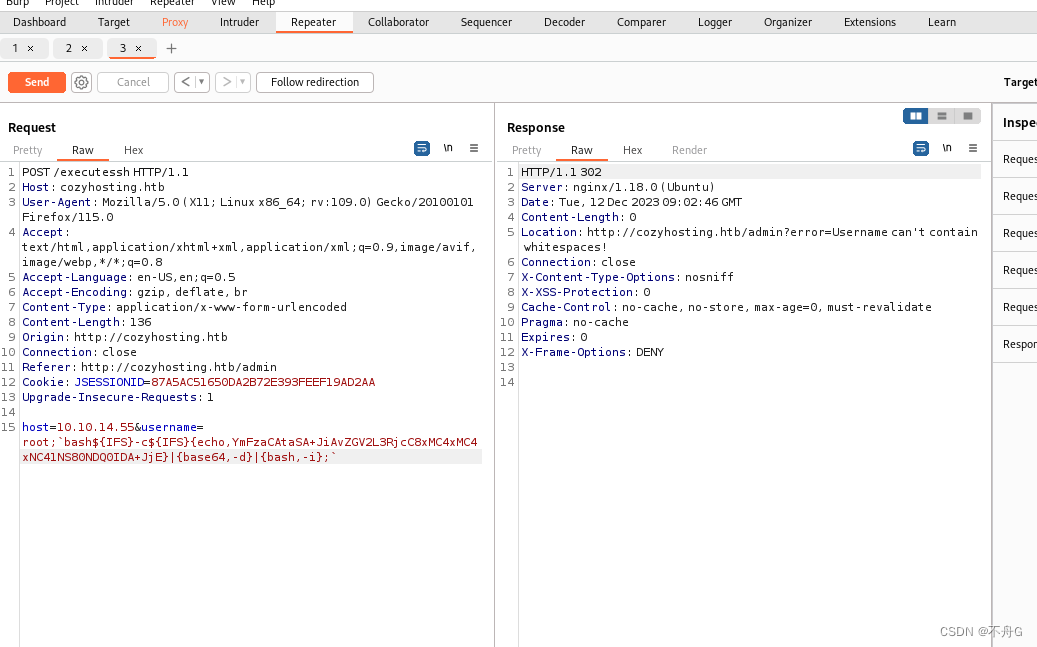Open the Decoder tab

coord(564,22)
